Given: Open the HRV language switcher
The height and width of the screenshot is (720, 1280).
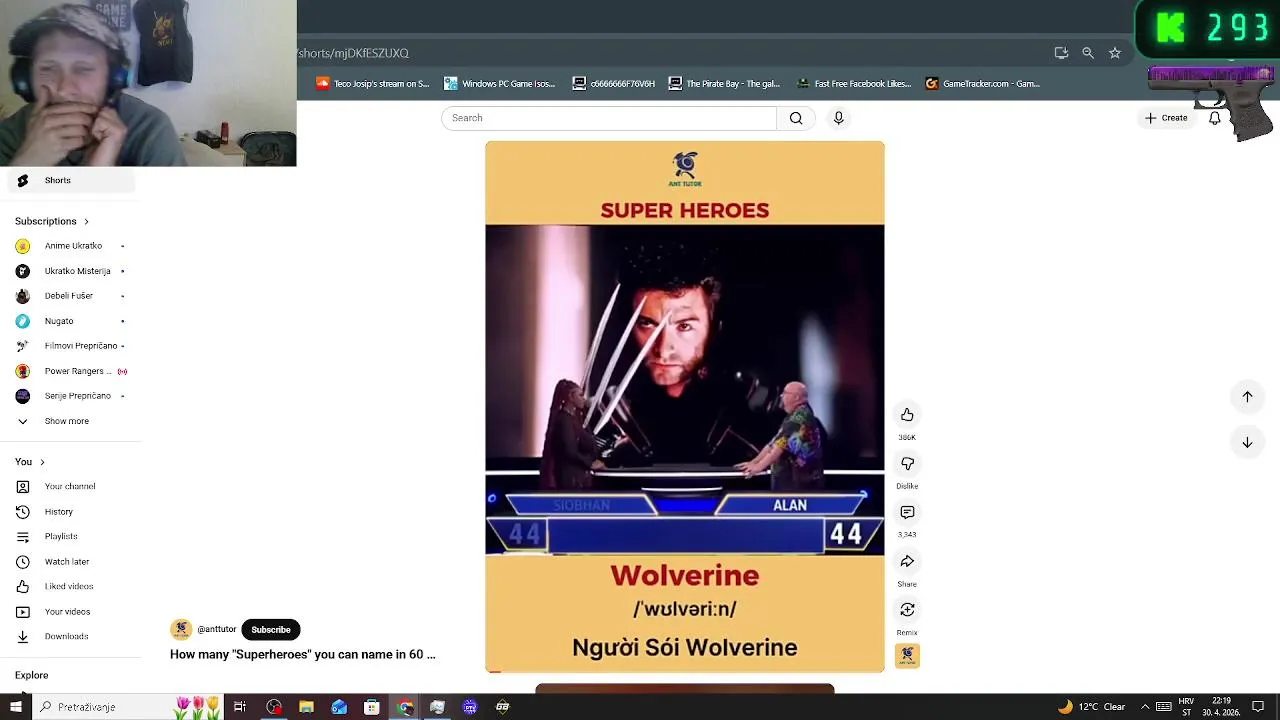Looking at the screenshot, I should pos(1186,707).
